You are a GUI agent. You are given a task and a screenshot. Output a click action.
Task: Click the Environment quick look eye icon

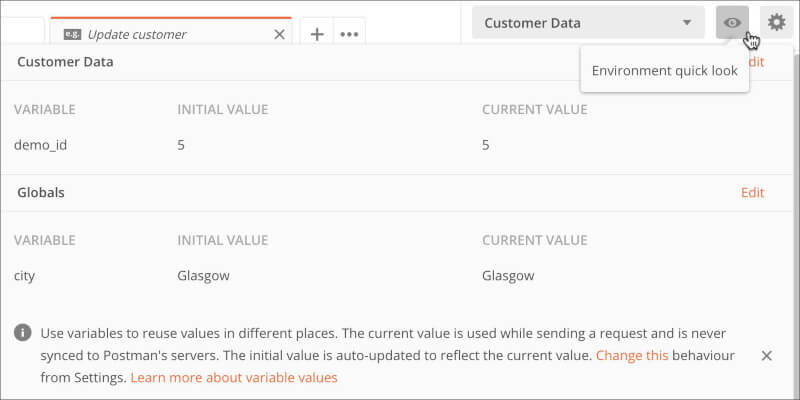click(732, 22)
